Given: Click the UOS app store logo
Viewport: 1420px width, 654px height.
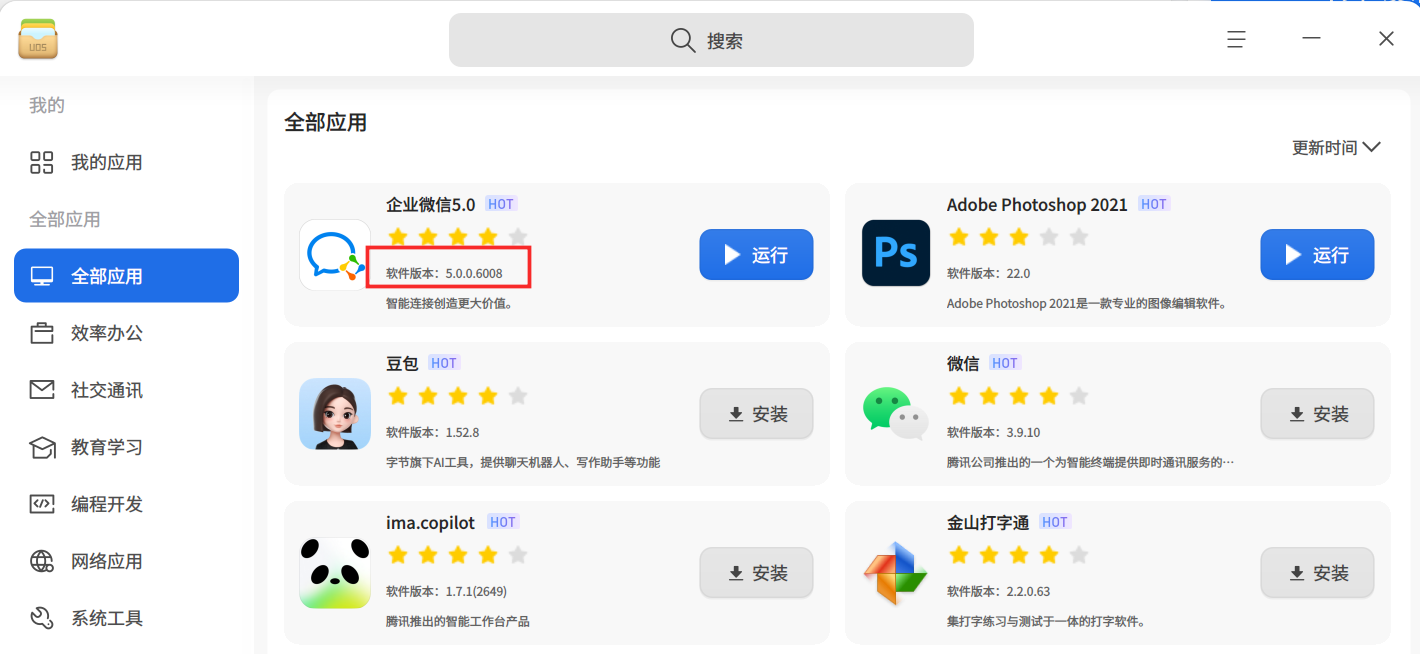Looking at the screenshot, I should tap(39, 39).
